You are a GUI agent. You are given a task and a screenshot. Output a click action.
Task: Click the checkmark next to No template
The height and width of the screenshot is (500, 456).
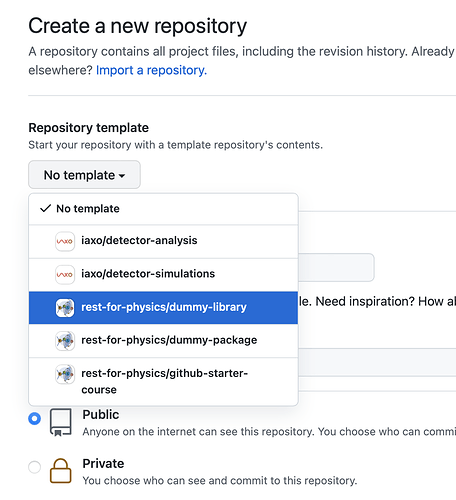[x=45, y=208]
